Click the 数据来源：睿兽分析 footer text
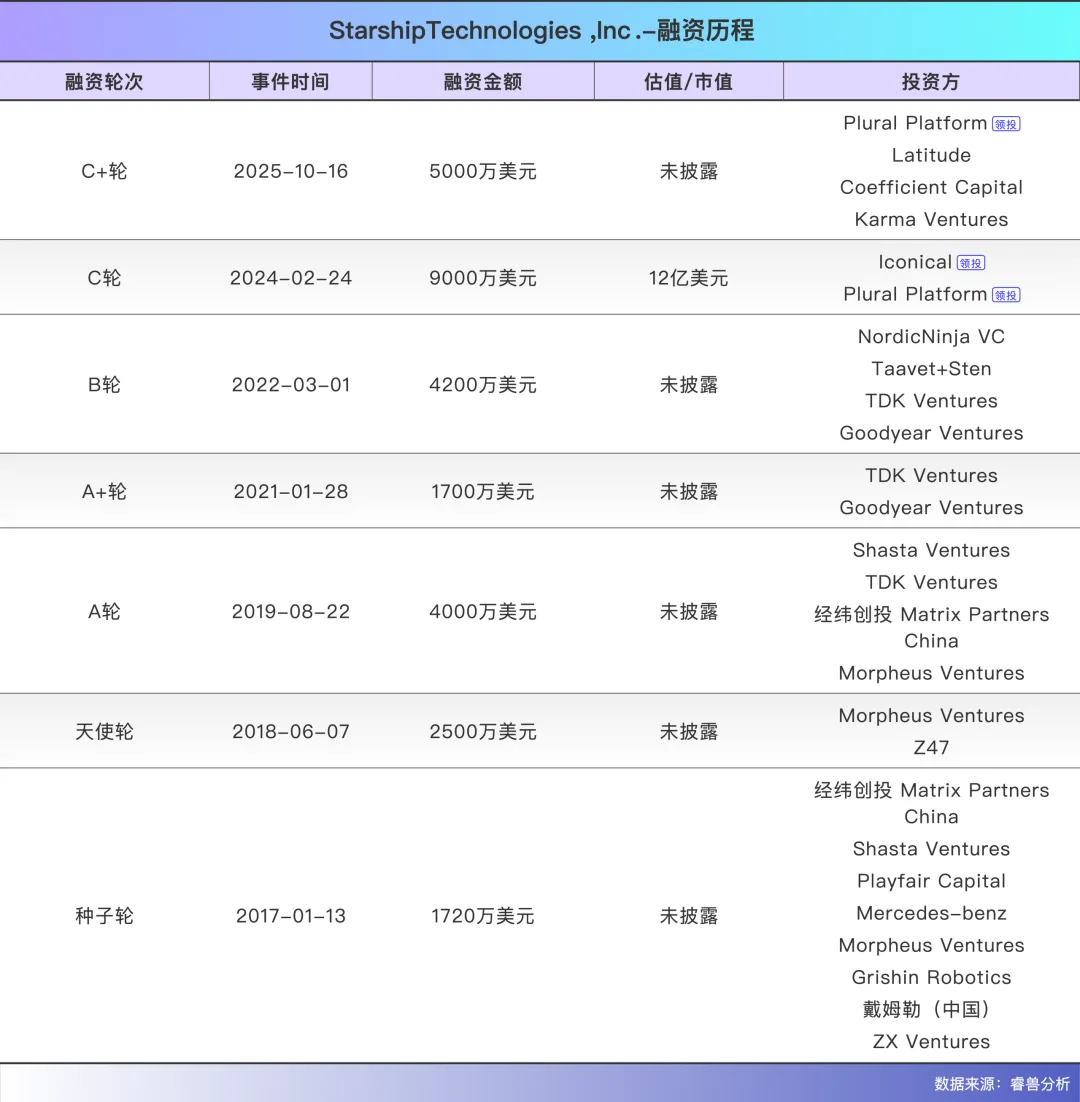Screen dimensions: 1080x1102 pos(1002,1084)
